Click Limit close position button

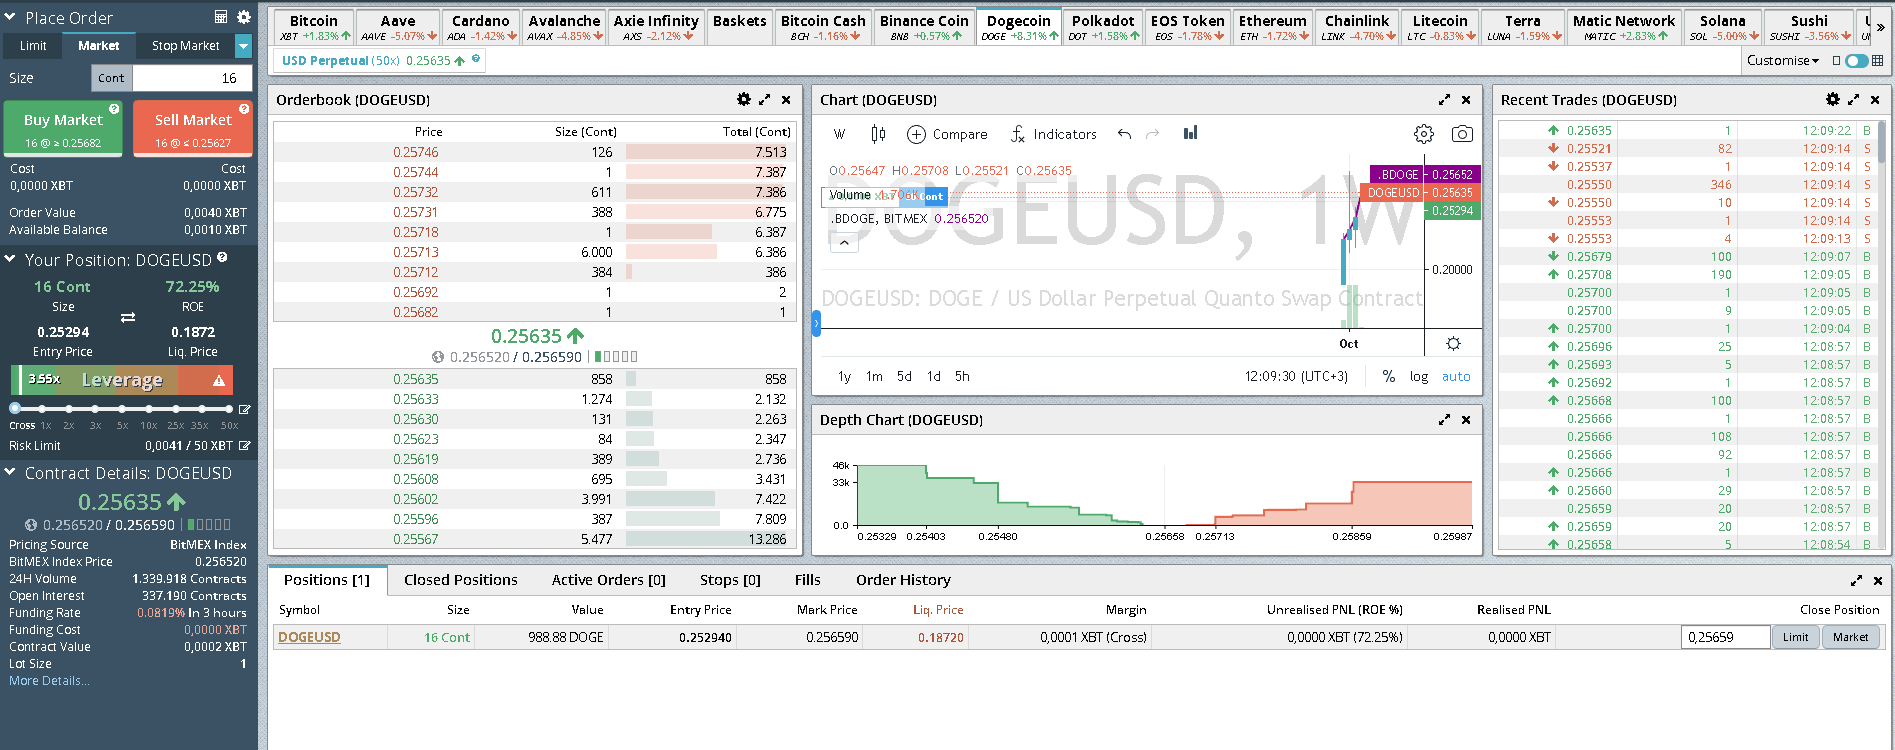point(1795,637)
